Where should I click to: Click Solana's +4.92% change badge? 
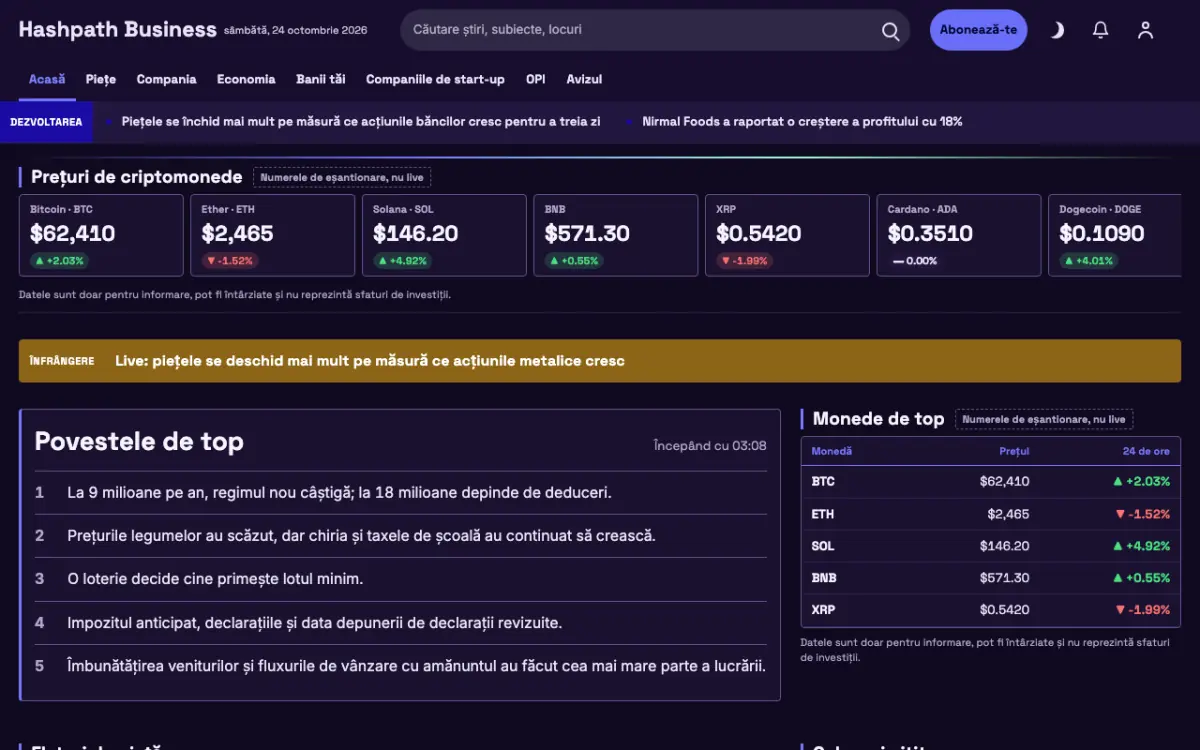[403, 261]
